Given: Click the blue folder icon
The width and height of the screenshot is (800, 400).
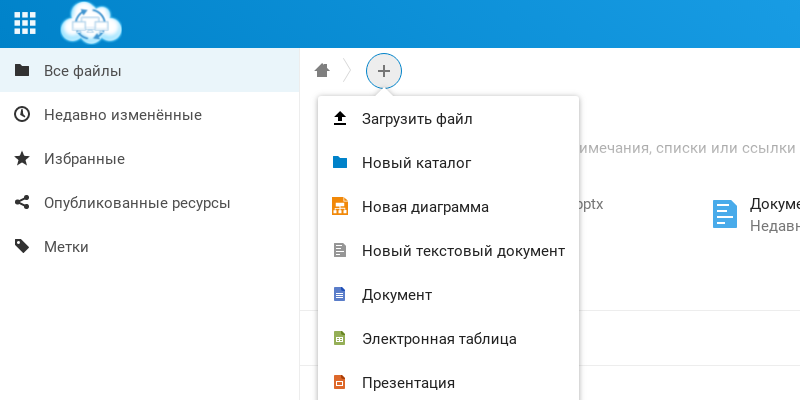Looking at the screenshot, I should pos(340,163).
